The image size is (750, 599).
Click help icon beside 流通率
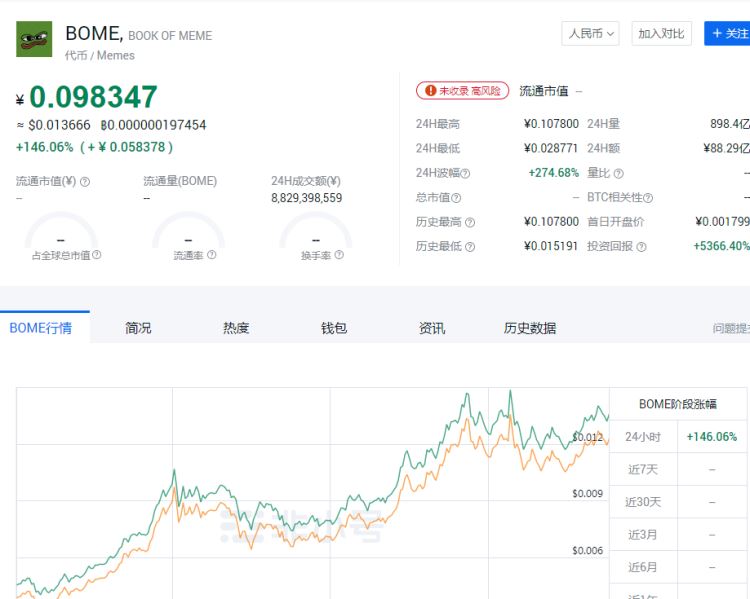click(x=211, y=256)
